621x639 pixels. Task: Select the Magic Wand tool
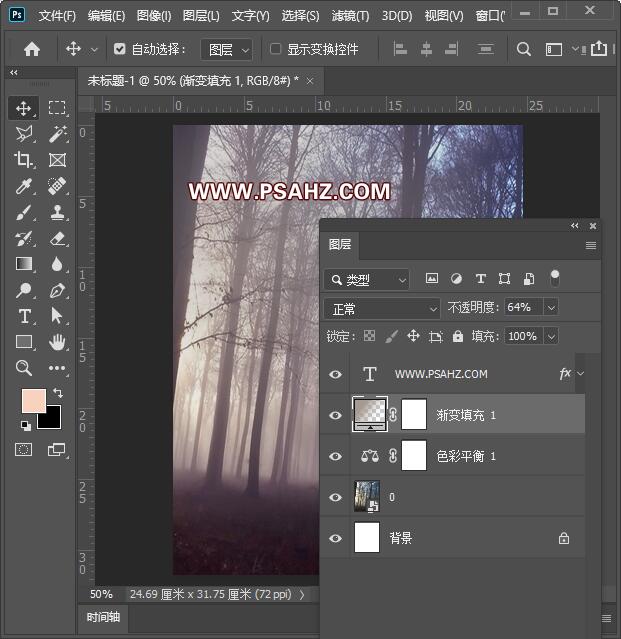57,134
